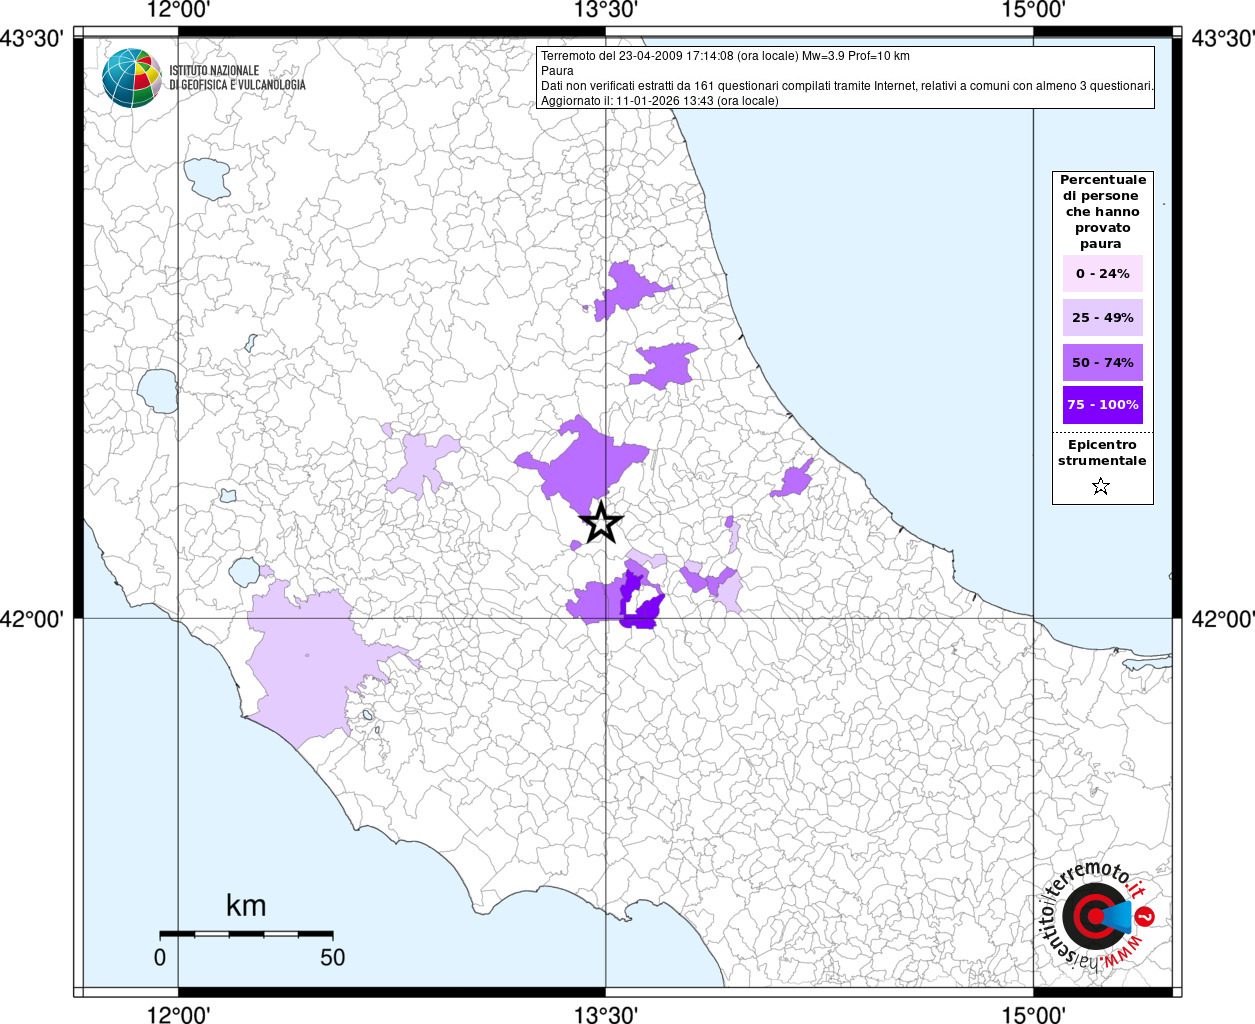The image size is (1255, 1024).
Task: Click the 'Epicentro strumentale' legend label
Action: click(1102, 453)
